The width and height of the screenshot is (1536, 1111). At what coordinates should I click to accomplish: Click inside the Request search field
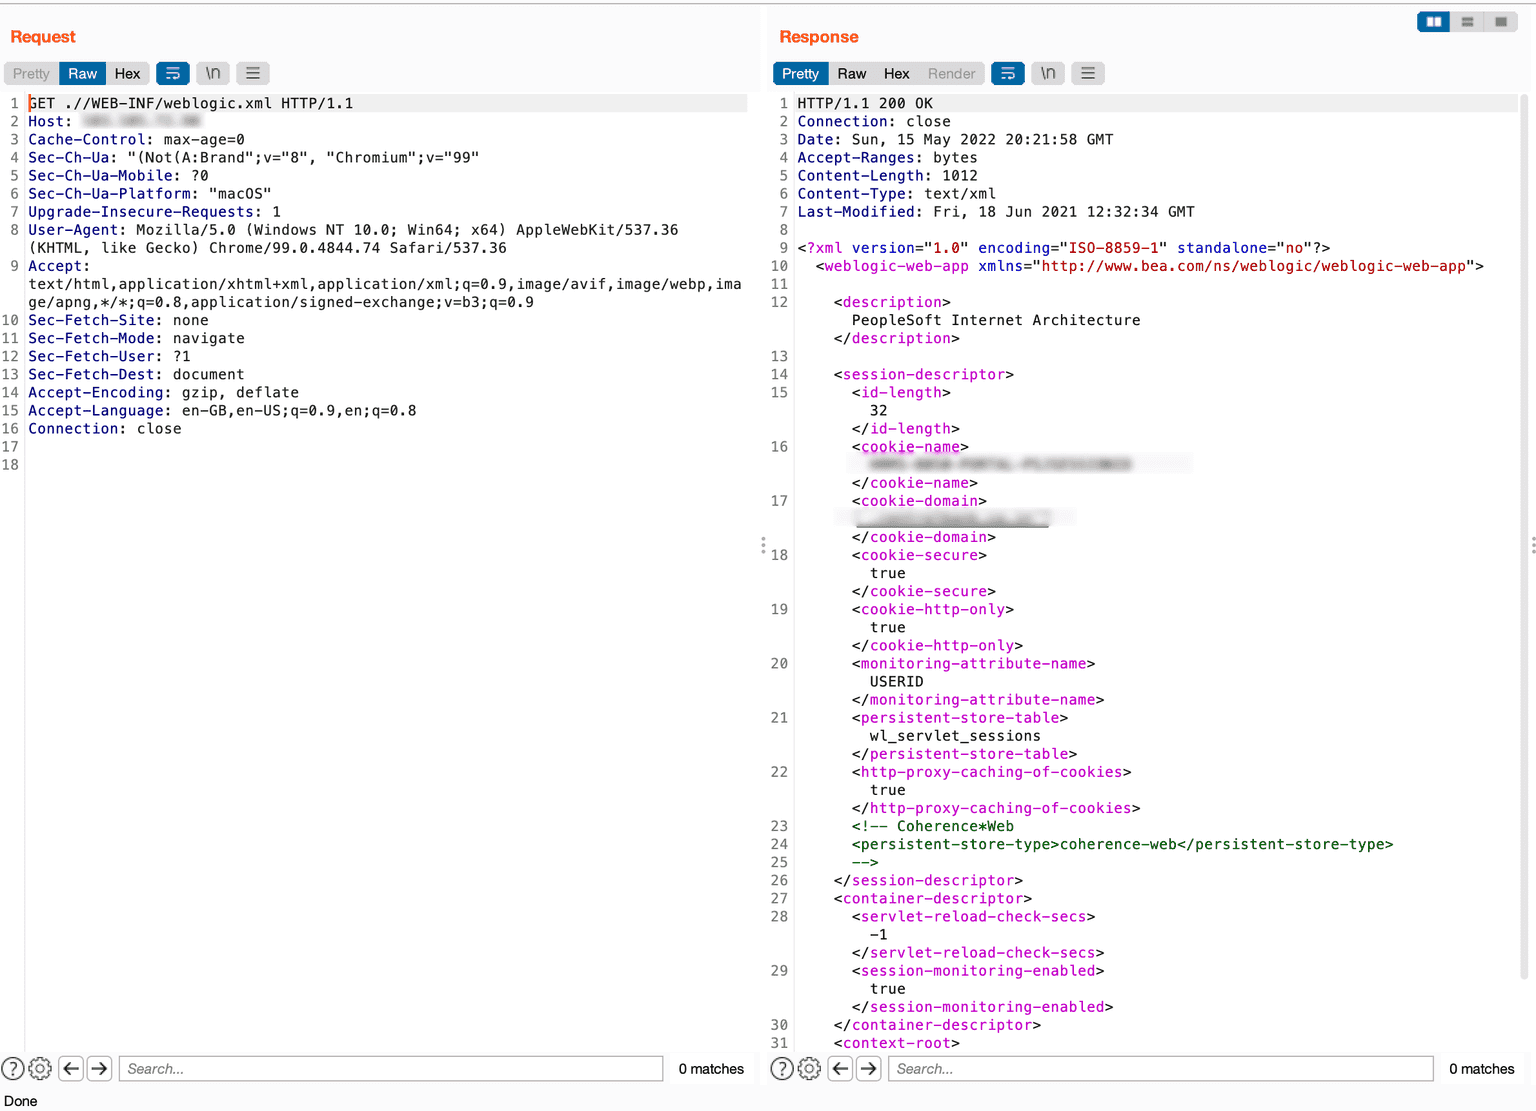[390, 1068]
